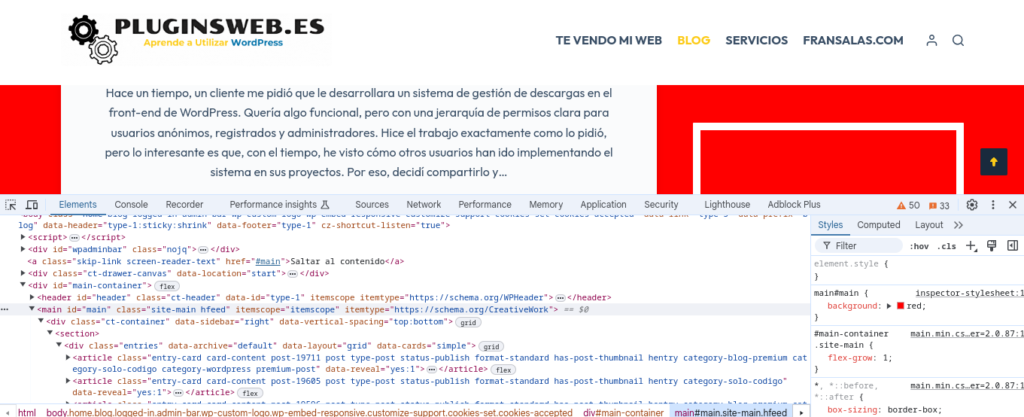
Task: Open main.min.css link for #main-container rule
Action: pos(967,333)
